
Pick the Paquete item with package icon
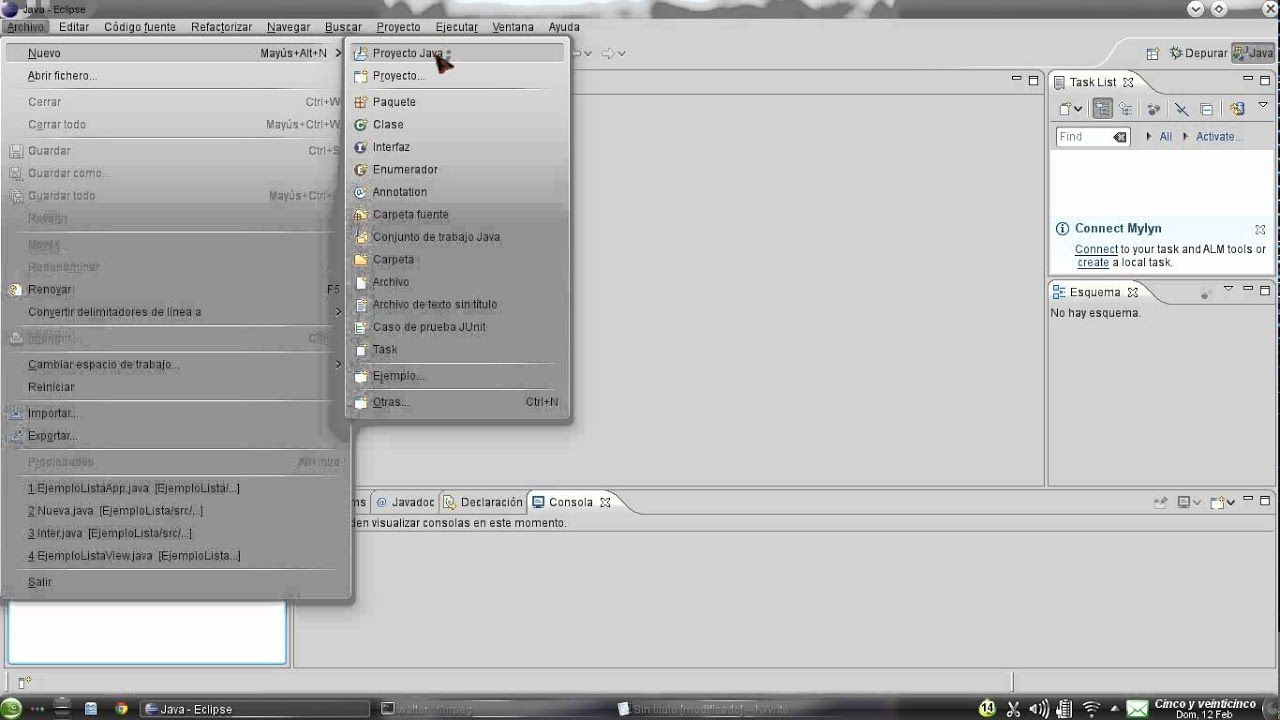tap(457, 102)
